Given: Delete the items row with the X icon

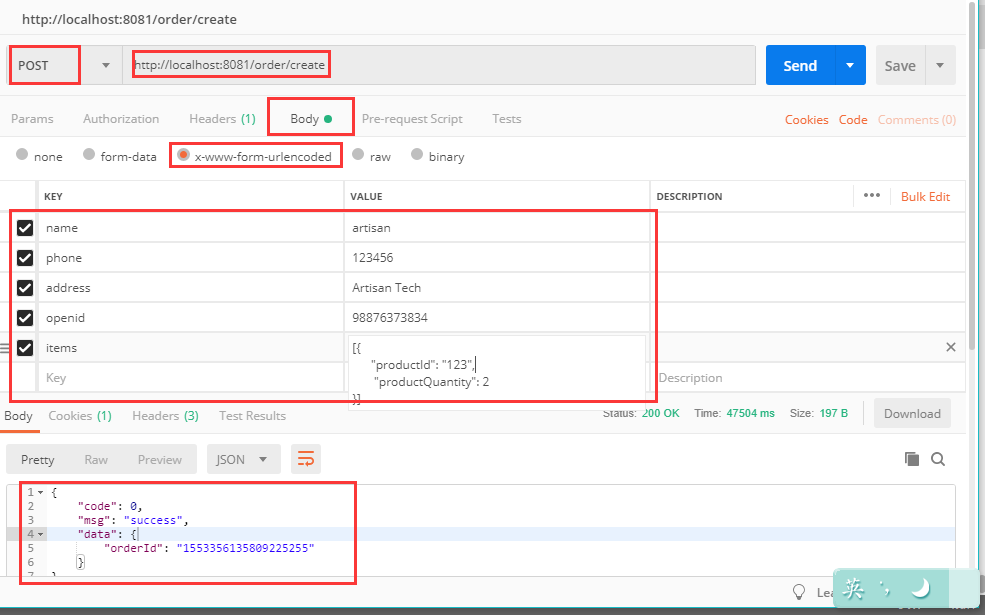Looking at the screenshot, I should click(x=951, y=347).
